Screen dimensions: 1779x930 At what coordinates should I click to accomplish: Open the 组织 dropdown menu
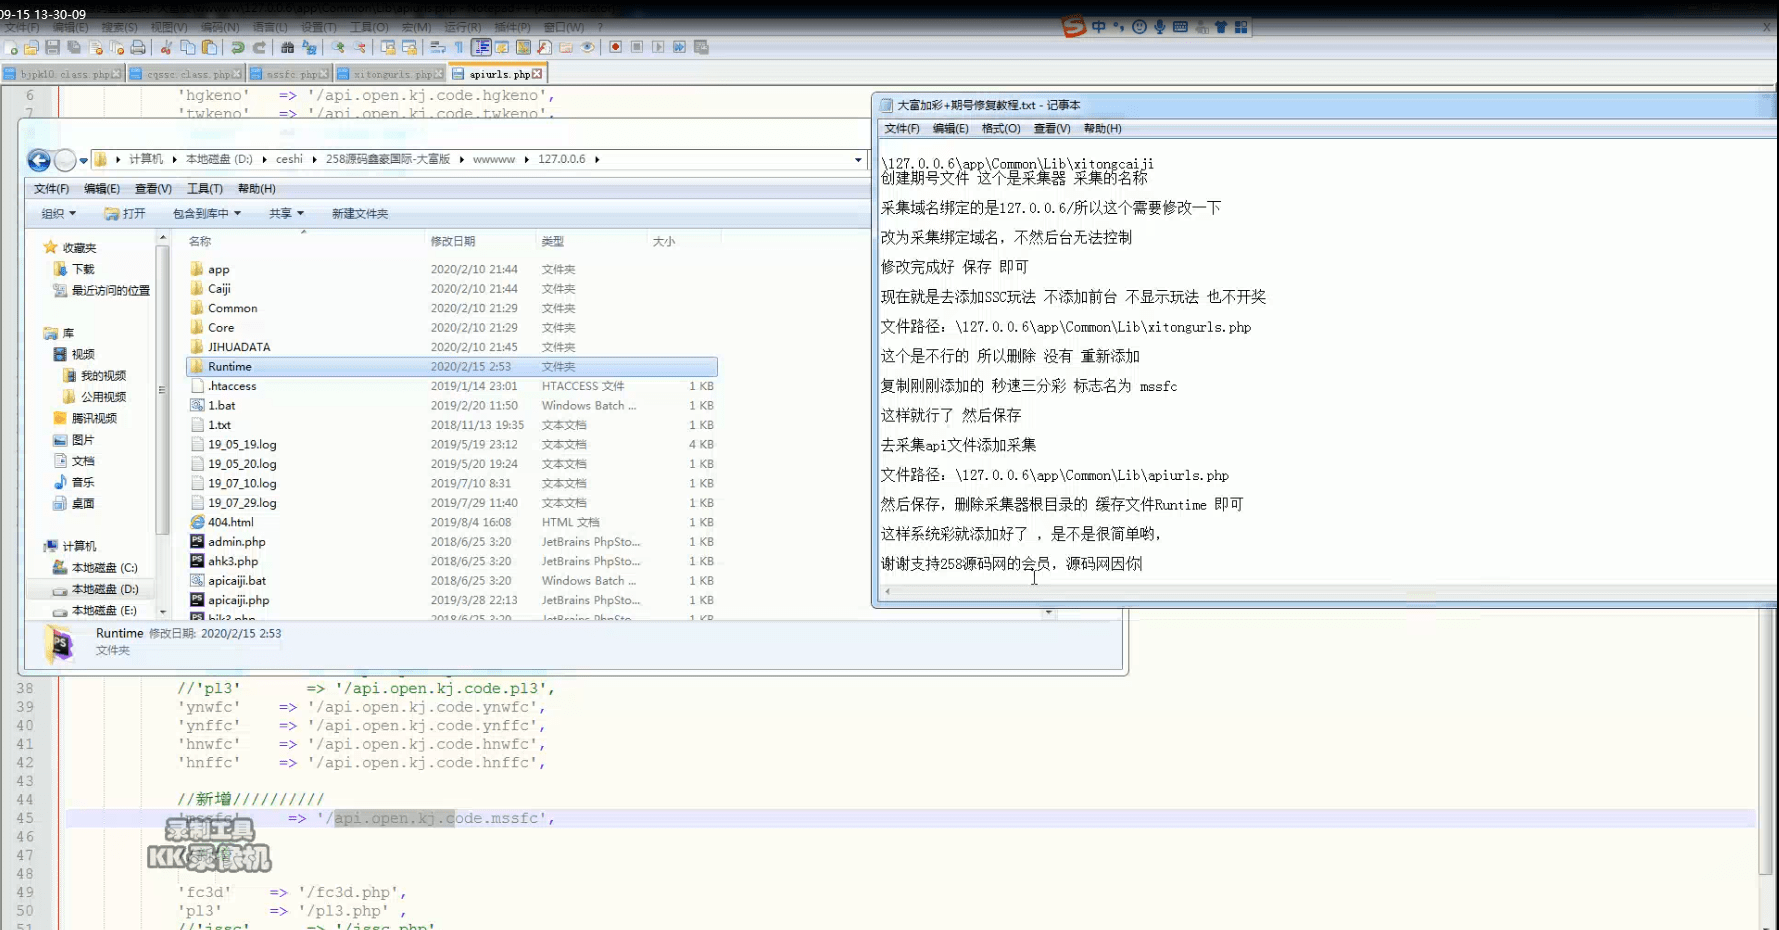58,213
